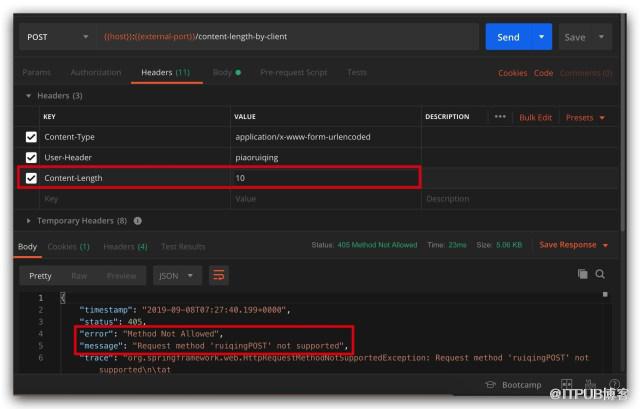Uncheck the Content-Type header checkbox
This screenshot has width=640, height=409.
pos(31,137)
